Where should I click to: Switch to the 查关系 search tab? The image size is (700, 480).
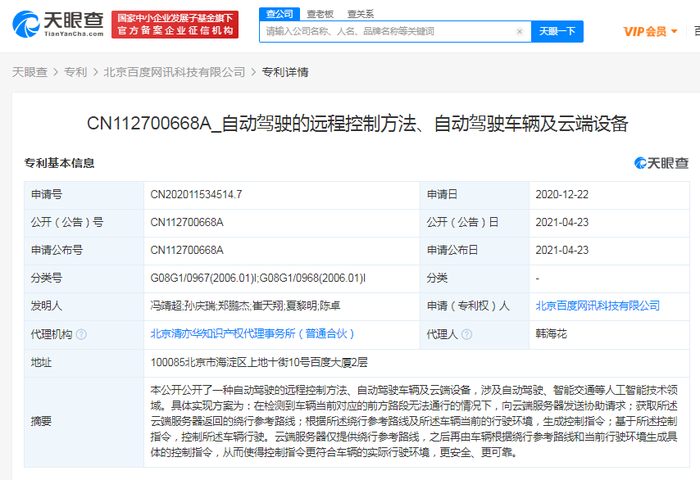click(x=360, y=14)
